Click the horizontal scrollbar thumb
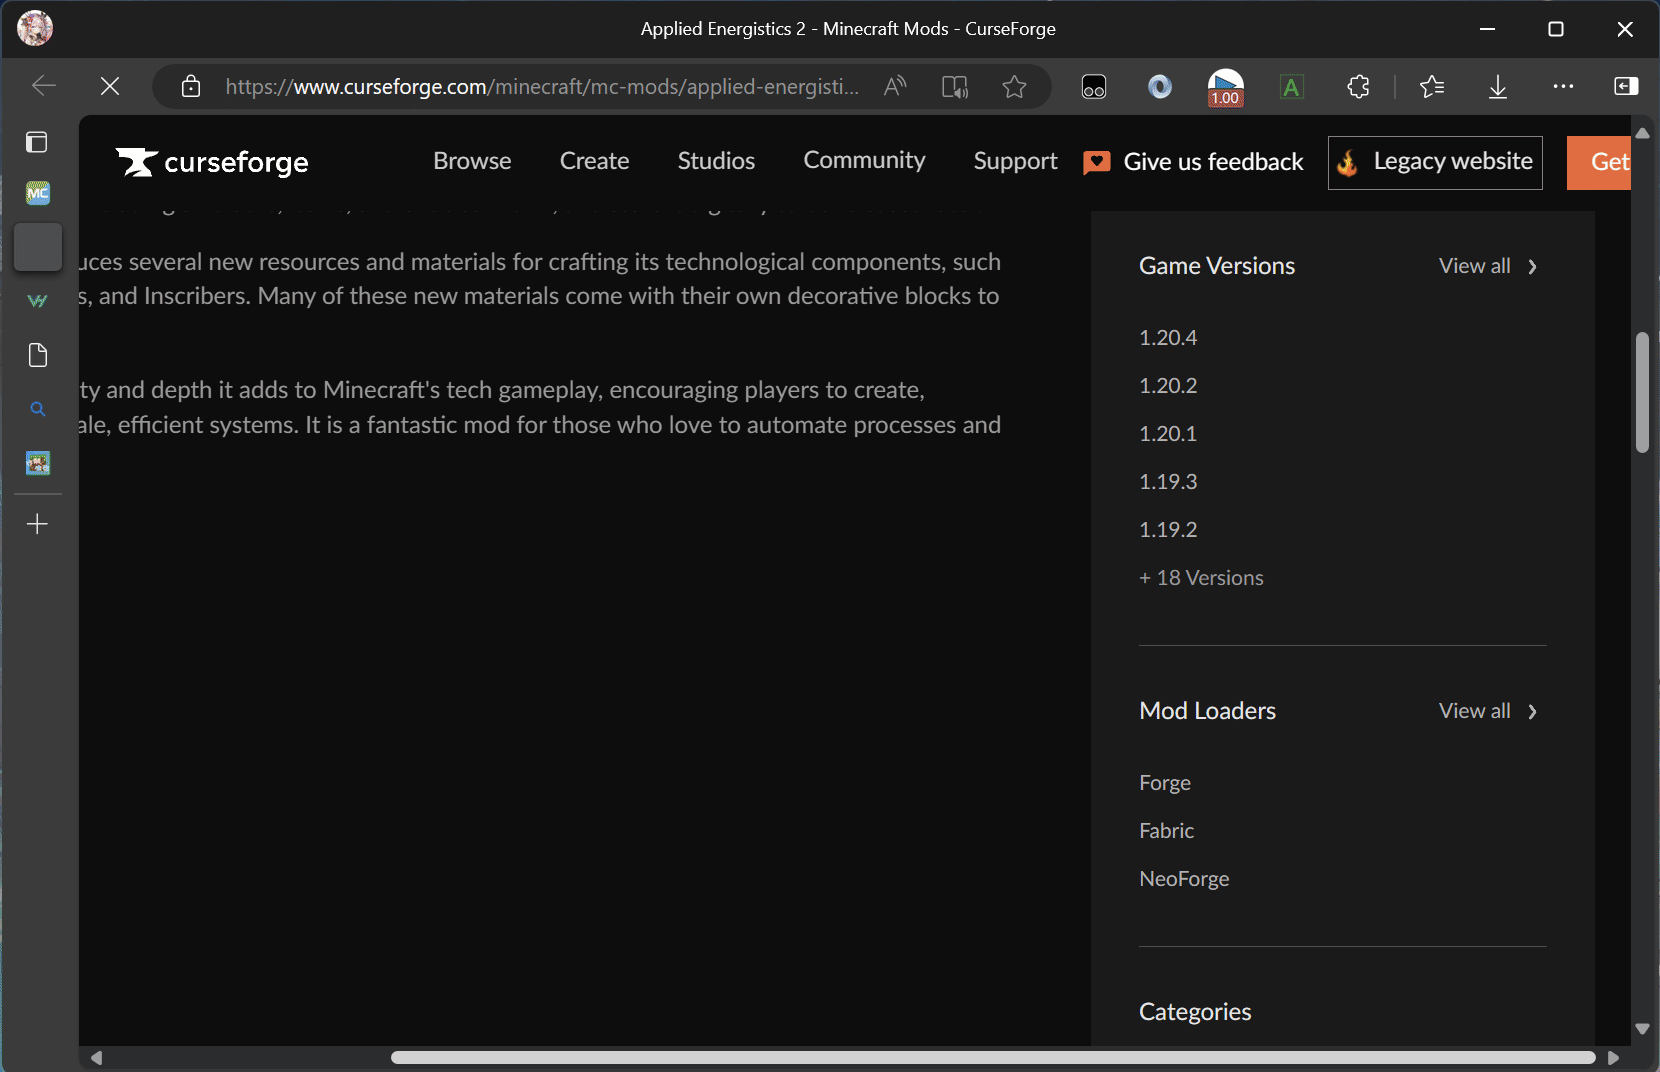Screen dimensions: 1660x1072 coord(992,1057)
